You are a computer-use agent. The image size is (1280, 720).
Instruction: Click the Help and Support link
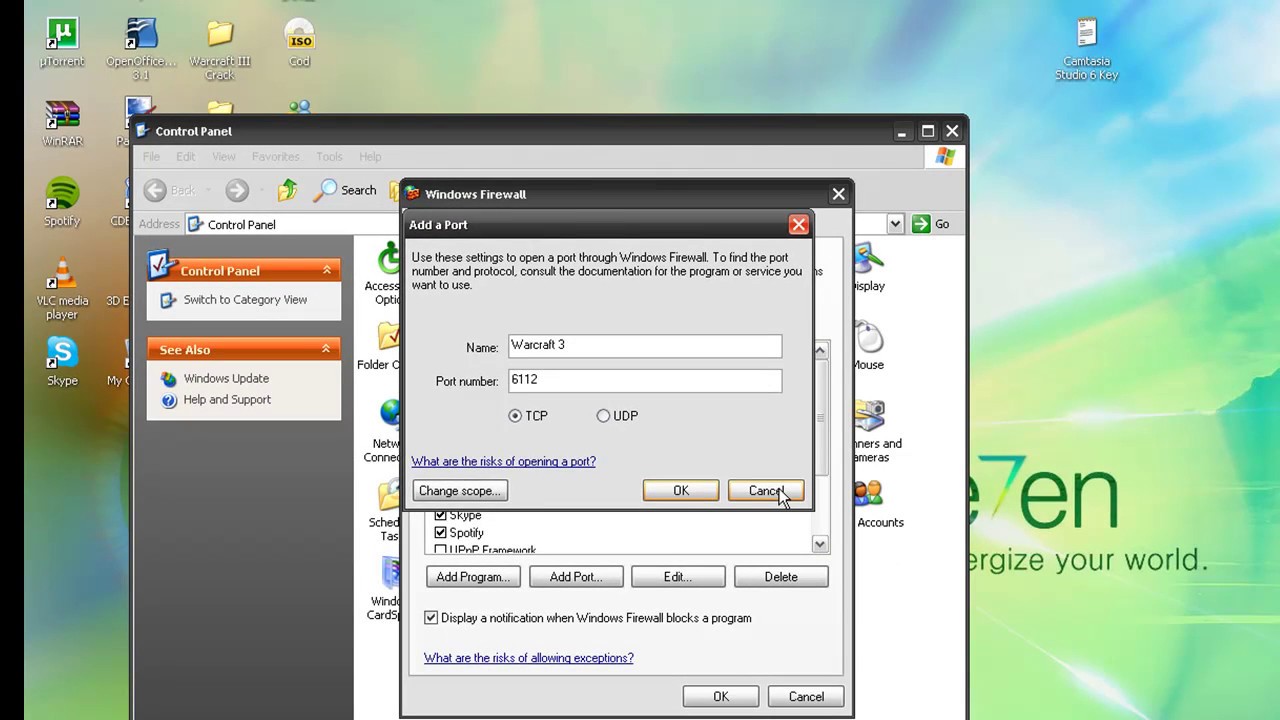[227, 400]
